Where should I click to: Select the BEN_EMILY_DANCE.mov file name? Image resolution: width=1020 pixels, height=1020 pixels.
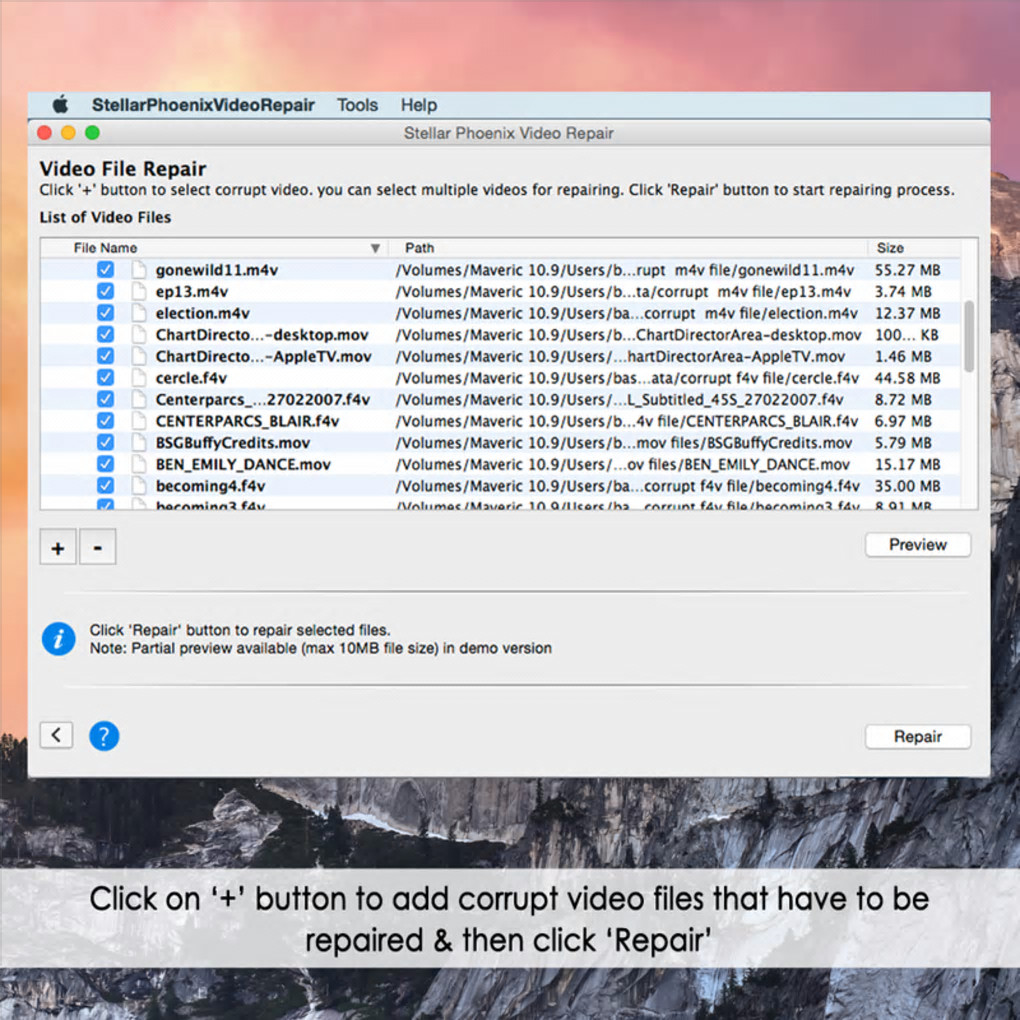pyautogui.click(x=243, y=464)
